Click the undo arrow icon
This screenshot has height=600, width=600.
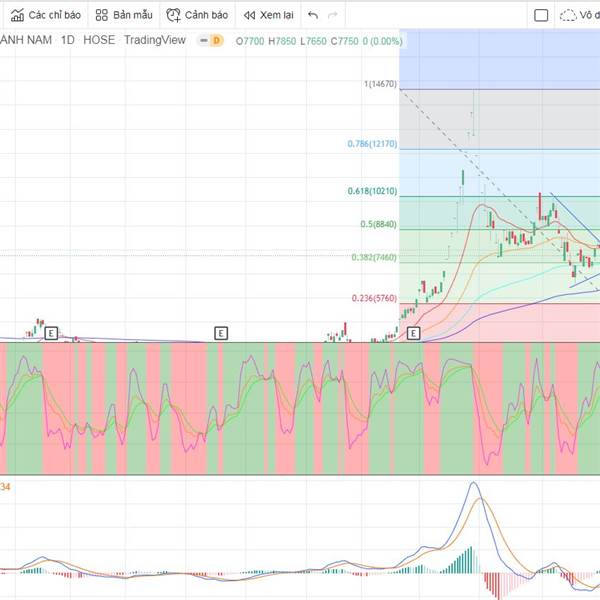pyautogui.click(x=313, y=15)
